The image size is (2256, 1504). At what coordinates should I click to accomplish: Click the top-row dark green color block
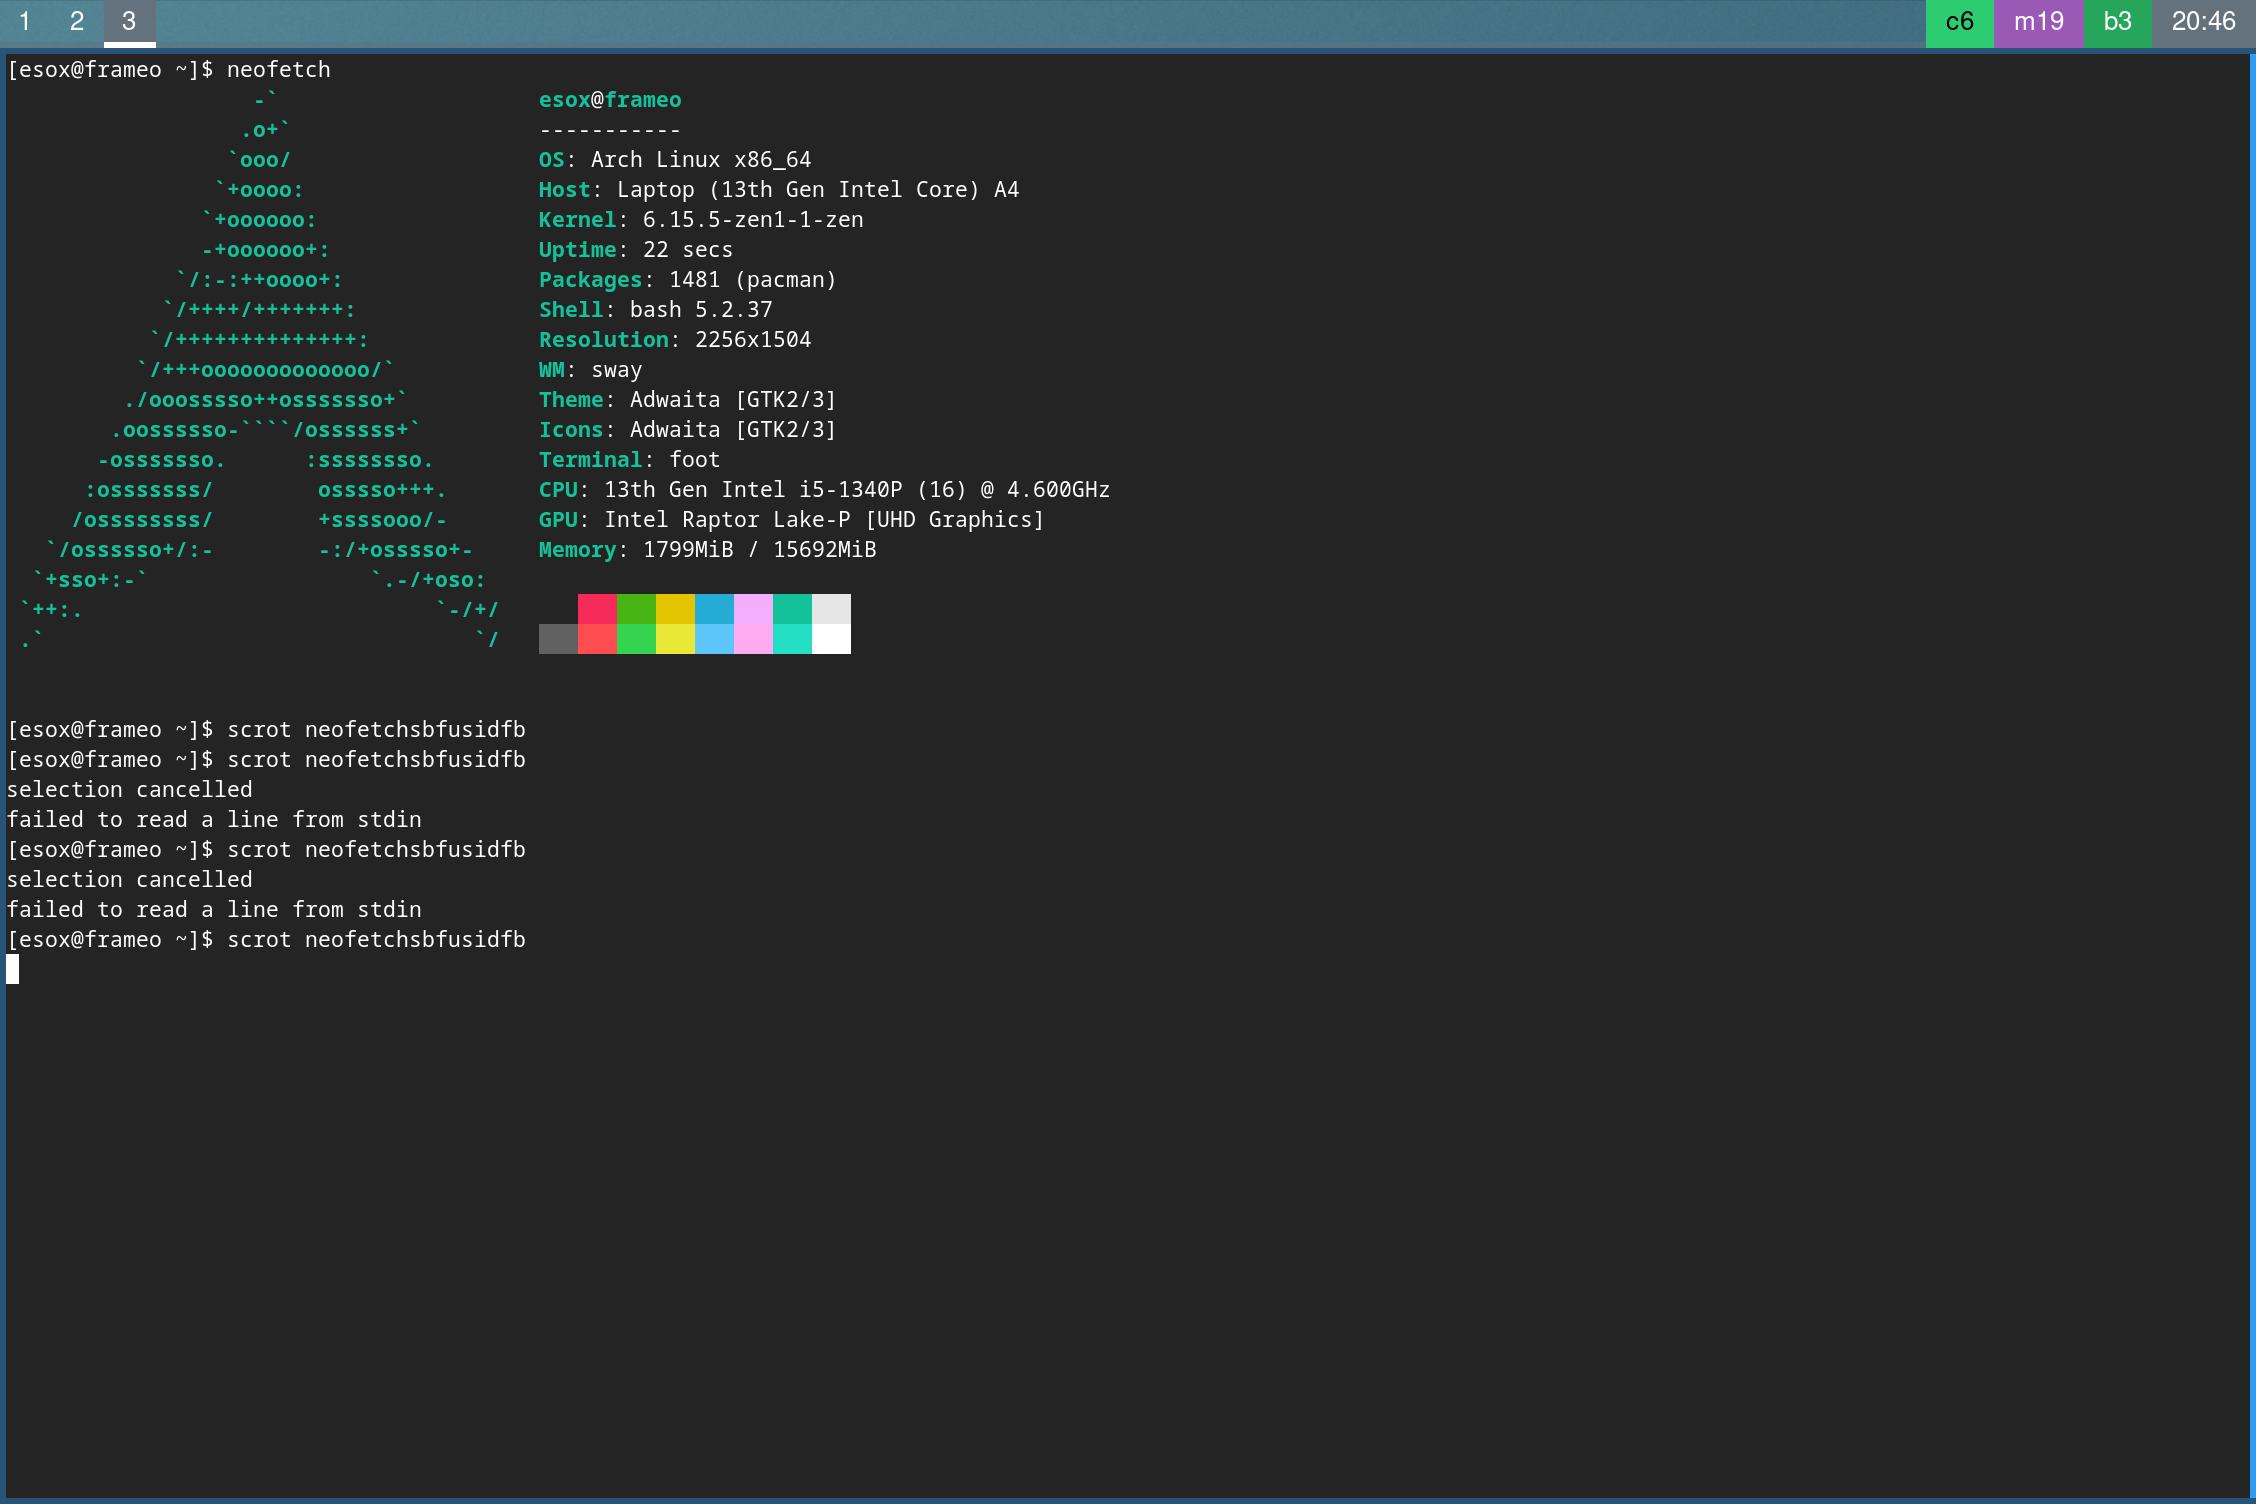click(636, 609)
